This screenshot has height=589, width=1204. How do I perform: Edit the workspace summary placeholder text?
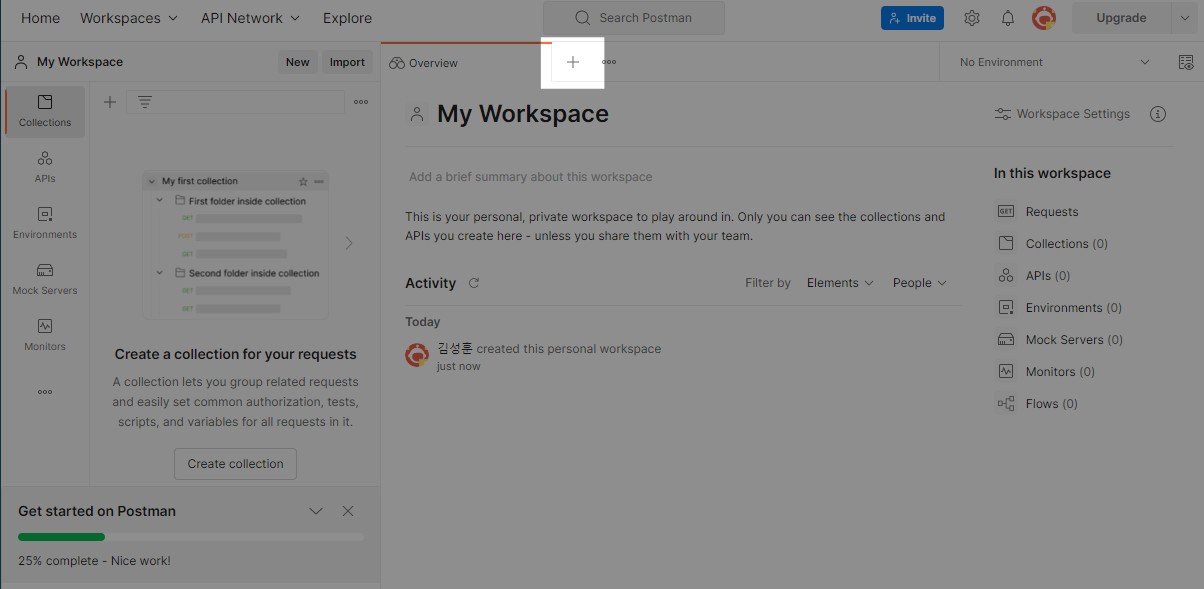[x=530, y=177]
